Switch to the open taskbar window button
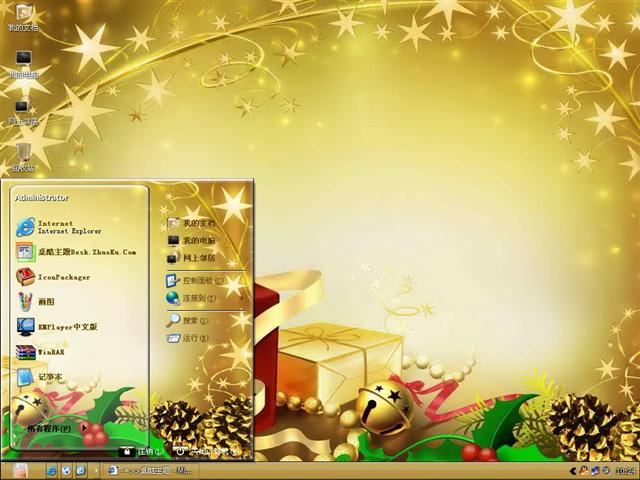640x480 pixels. pos(153,471)
